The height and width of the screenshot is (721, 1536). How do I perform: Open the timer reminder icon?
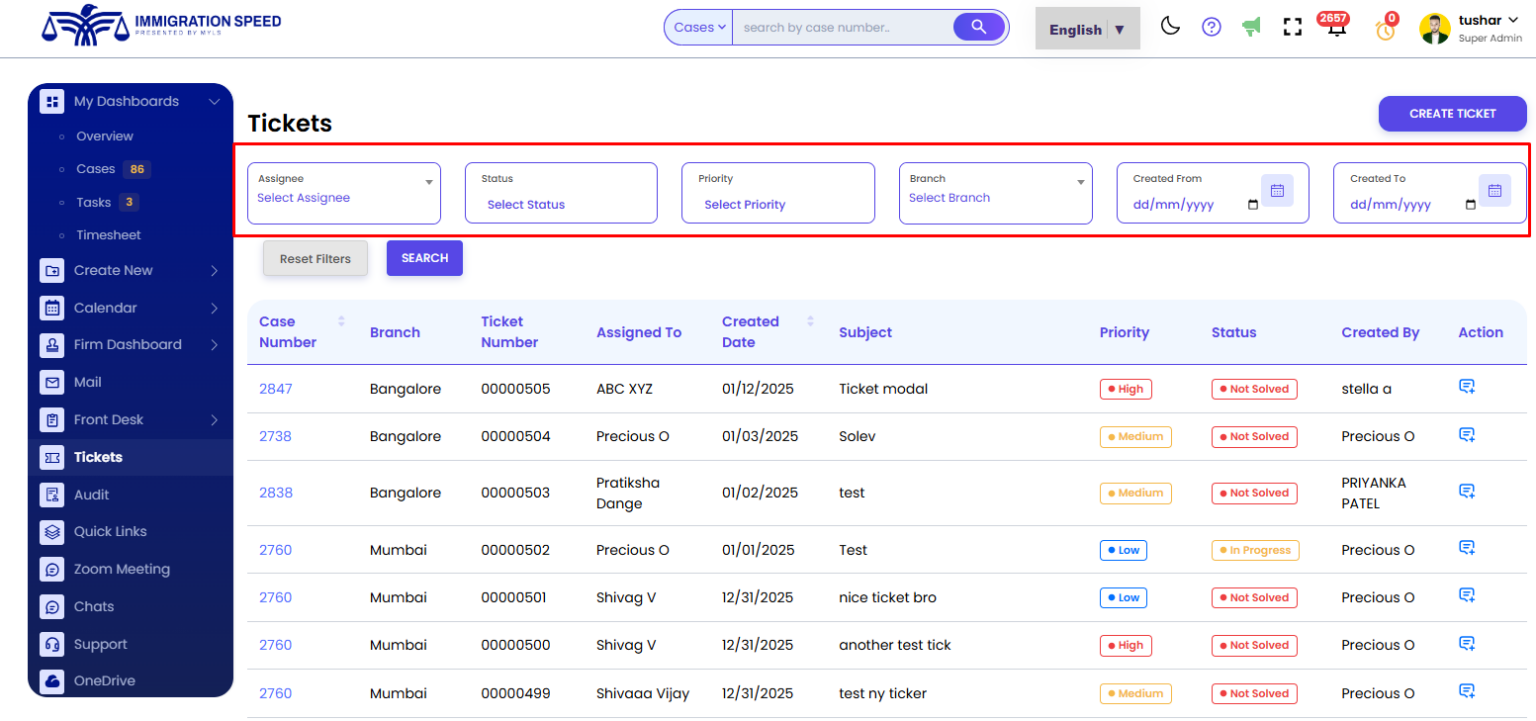tap(1385, 30)
